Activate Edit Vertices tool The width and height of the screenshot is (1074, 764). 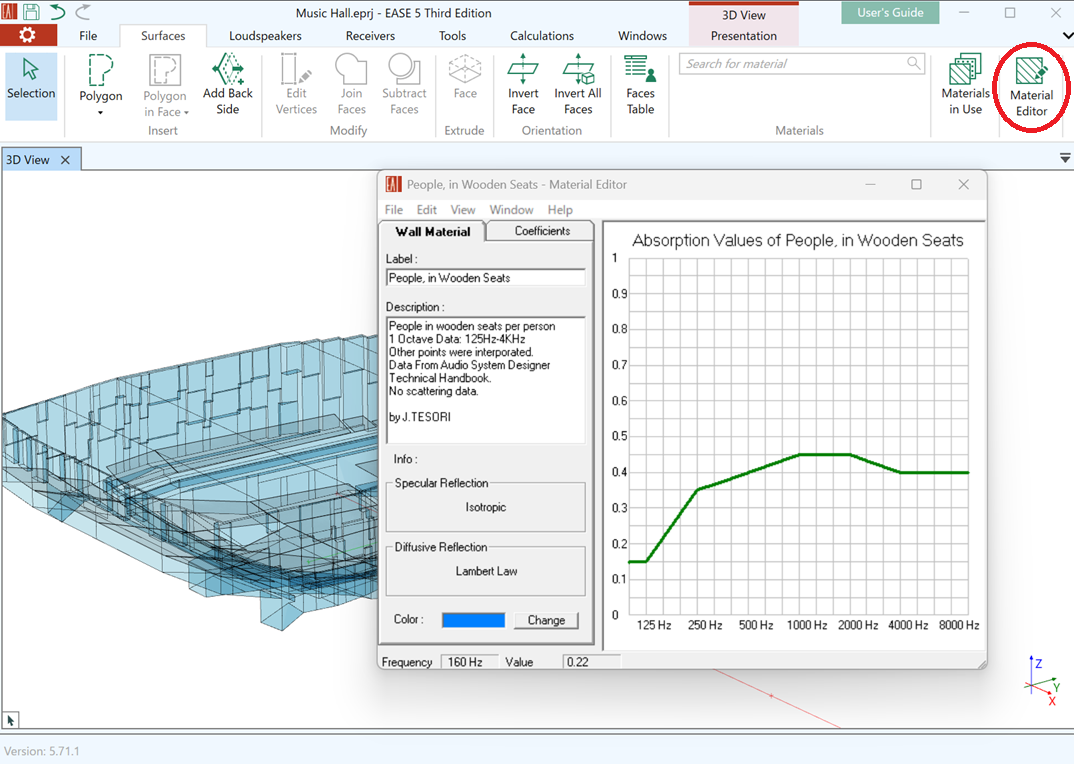coord(296,85)
